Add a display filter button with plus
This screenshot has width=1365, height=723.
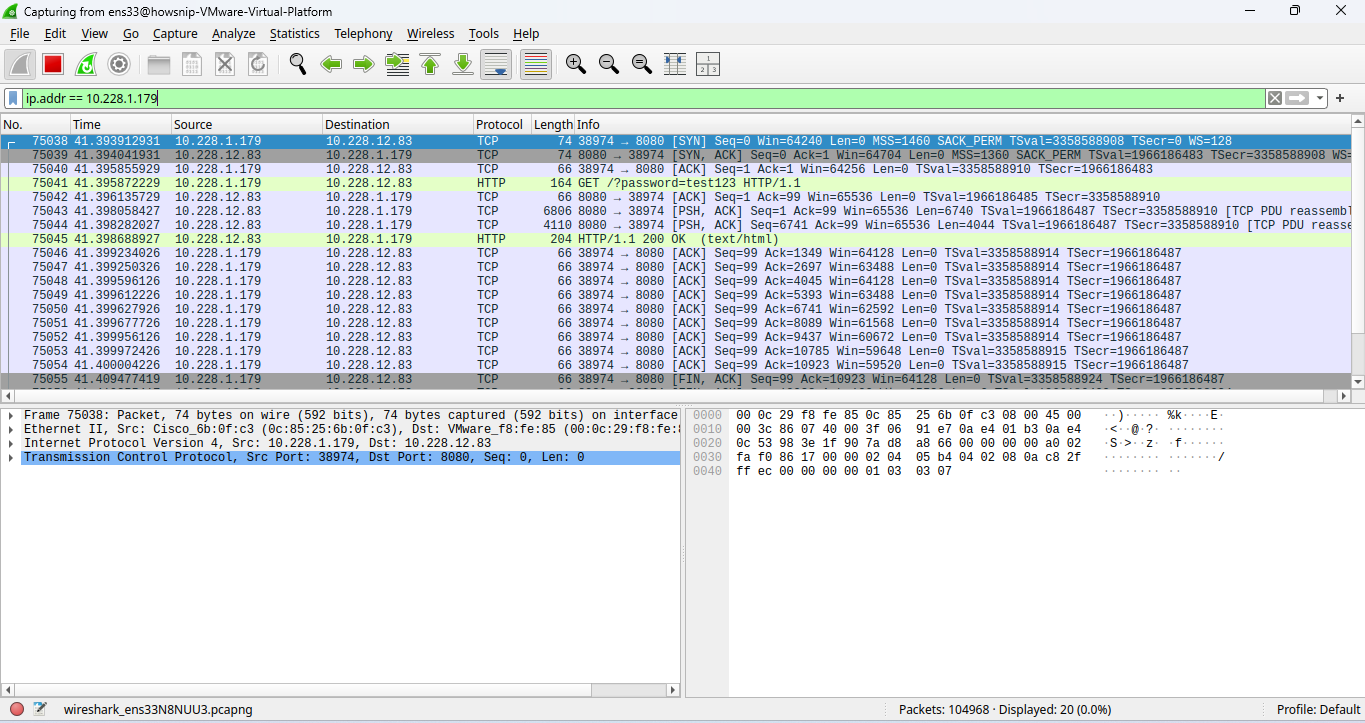[x=1340, y=98]
